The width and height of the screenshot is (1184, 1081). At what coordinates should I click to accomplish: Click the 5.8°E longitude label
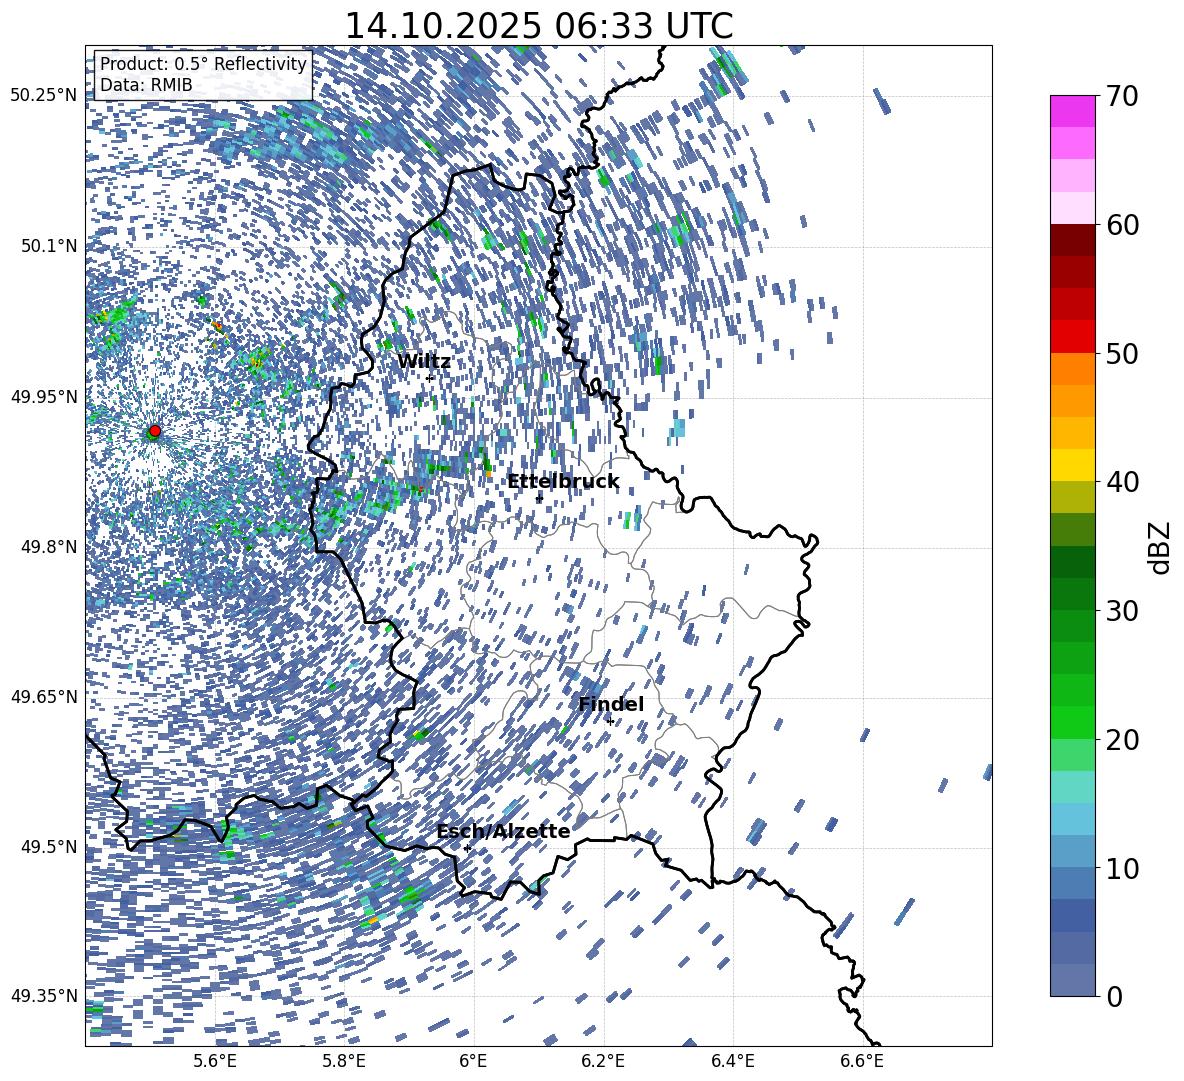point(344,1061)
